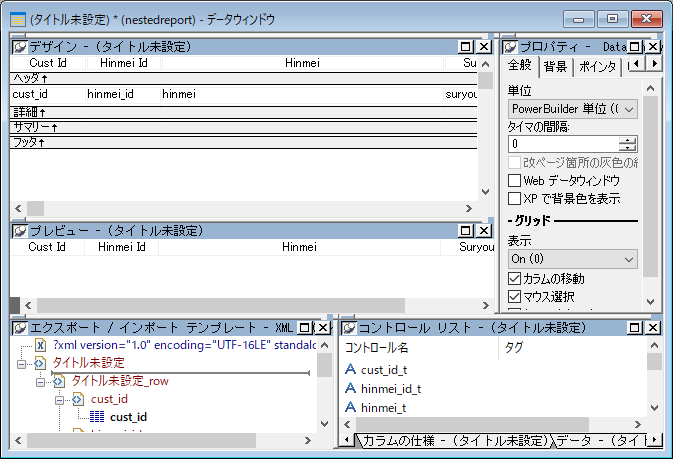
Task: Click the pushpin icon on the Preview pane
Action: [x=19, y=231]
